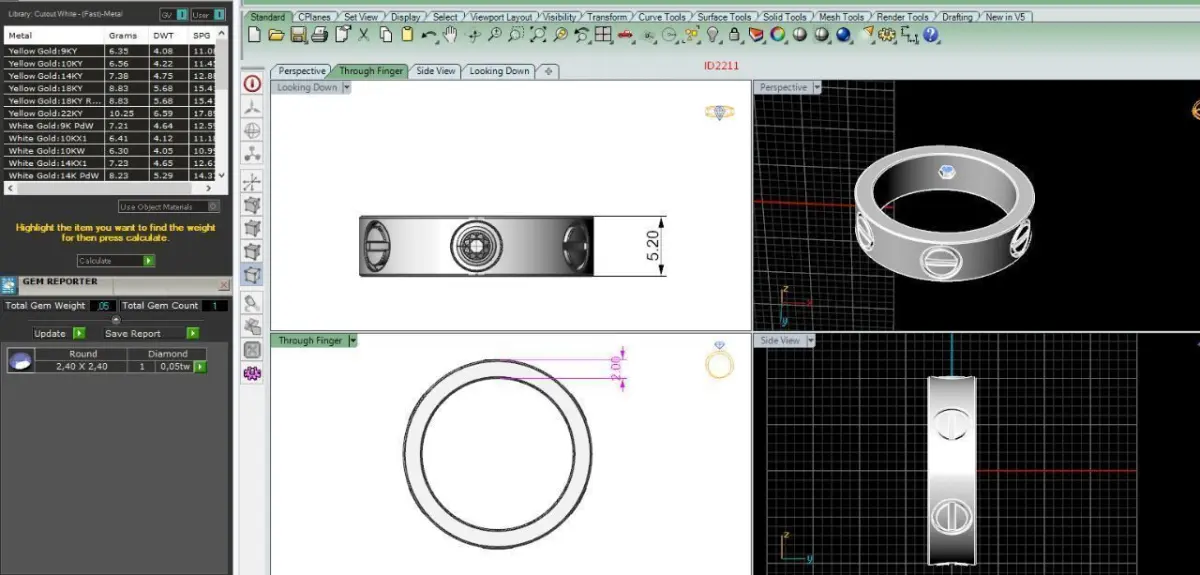Select the Perspective viewport tab
The height and width of the screenshot is (575, 1200).
click(x=302, y=71)
